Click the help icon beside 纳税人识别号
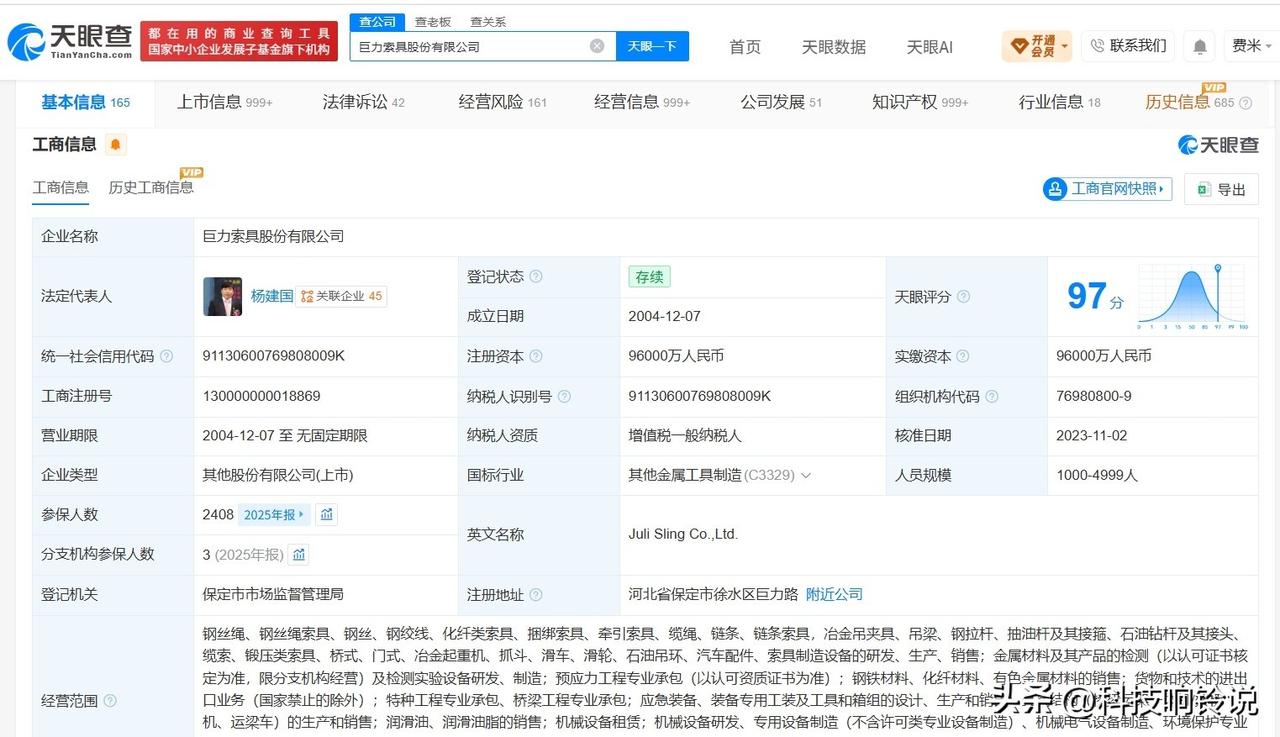The width and height of the screenshot is (1280, 737). [x=564, y=396]
